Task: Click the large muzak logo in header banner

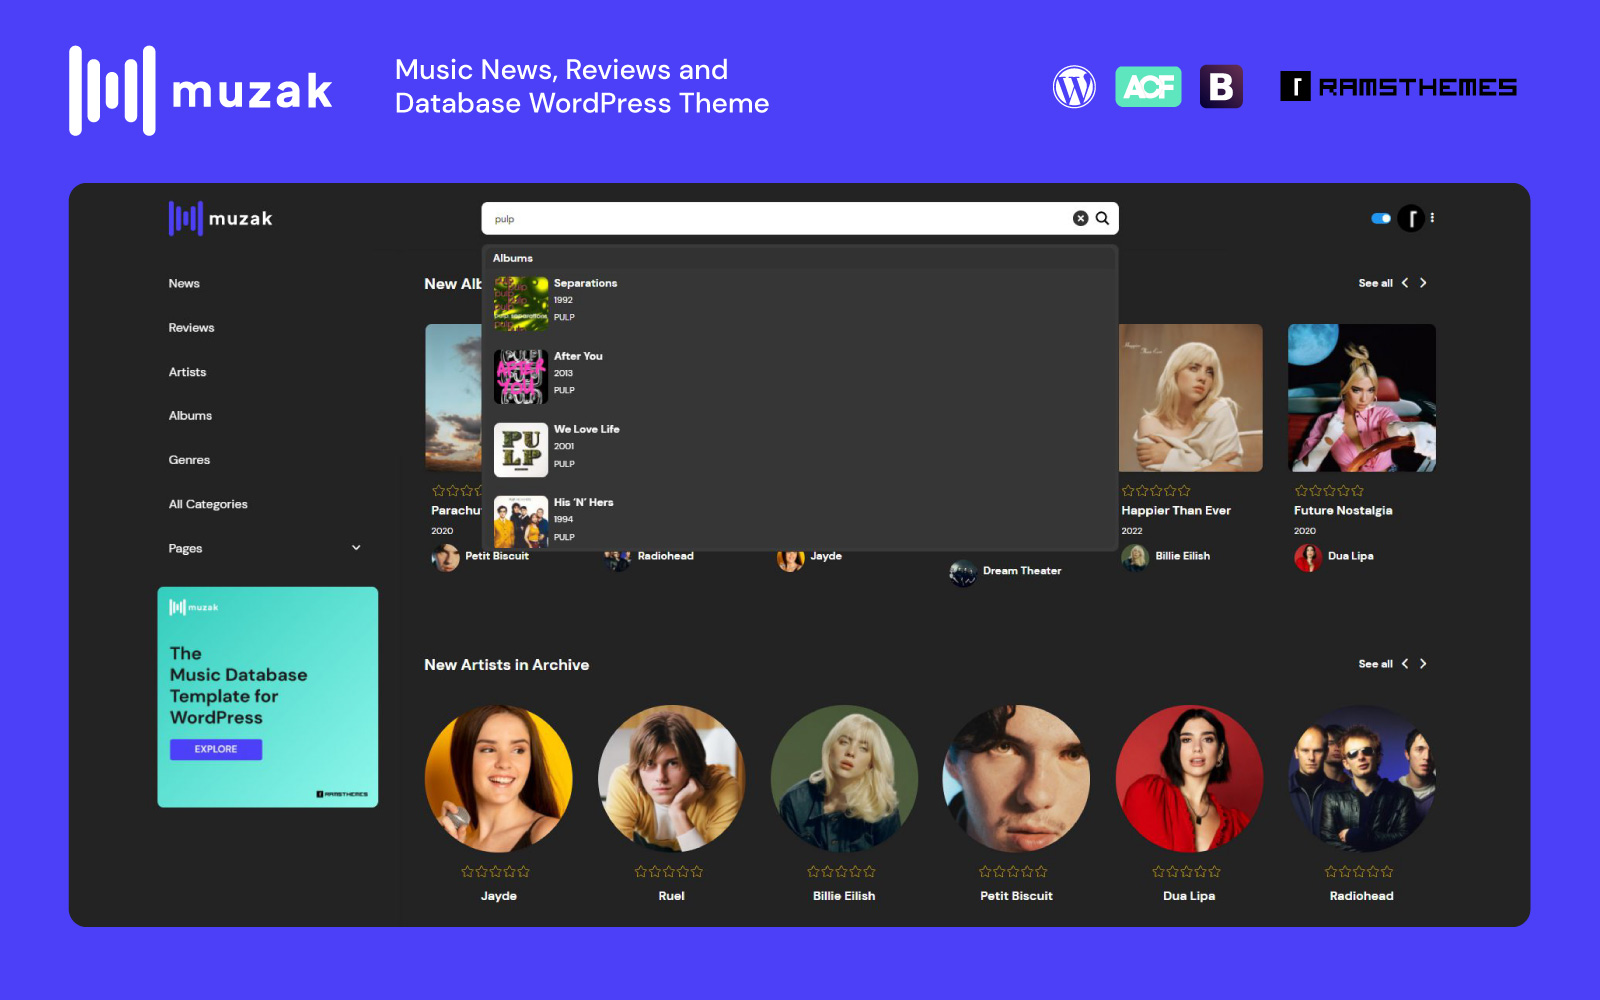Action: [200, 90]
